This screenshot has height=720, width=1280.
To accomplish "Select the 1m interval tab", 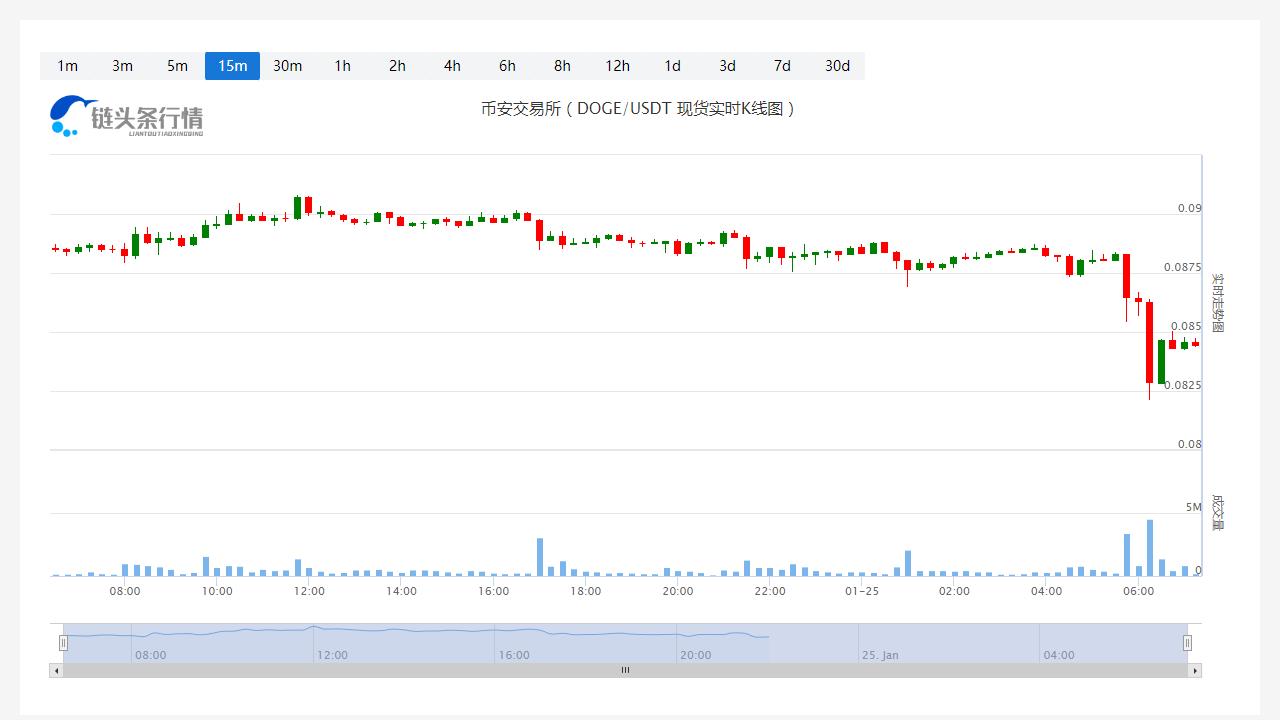I will tap(67, 66).
